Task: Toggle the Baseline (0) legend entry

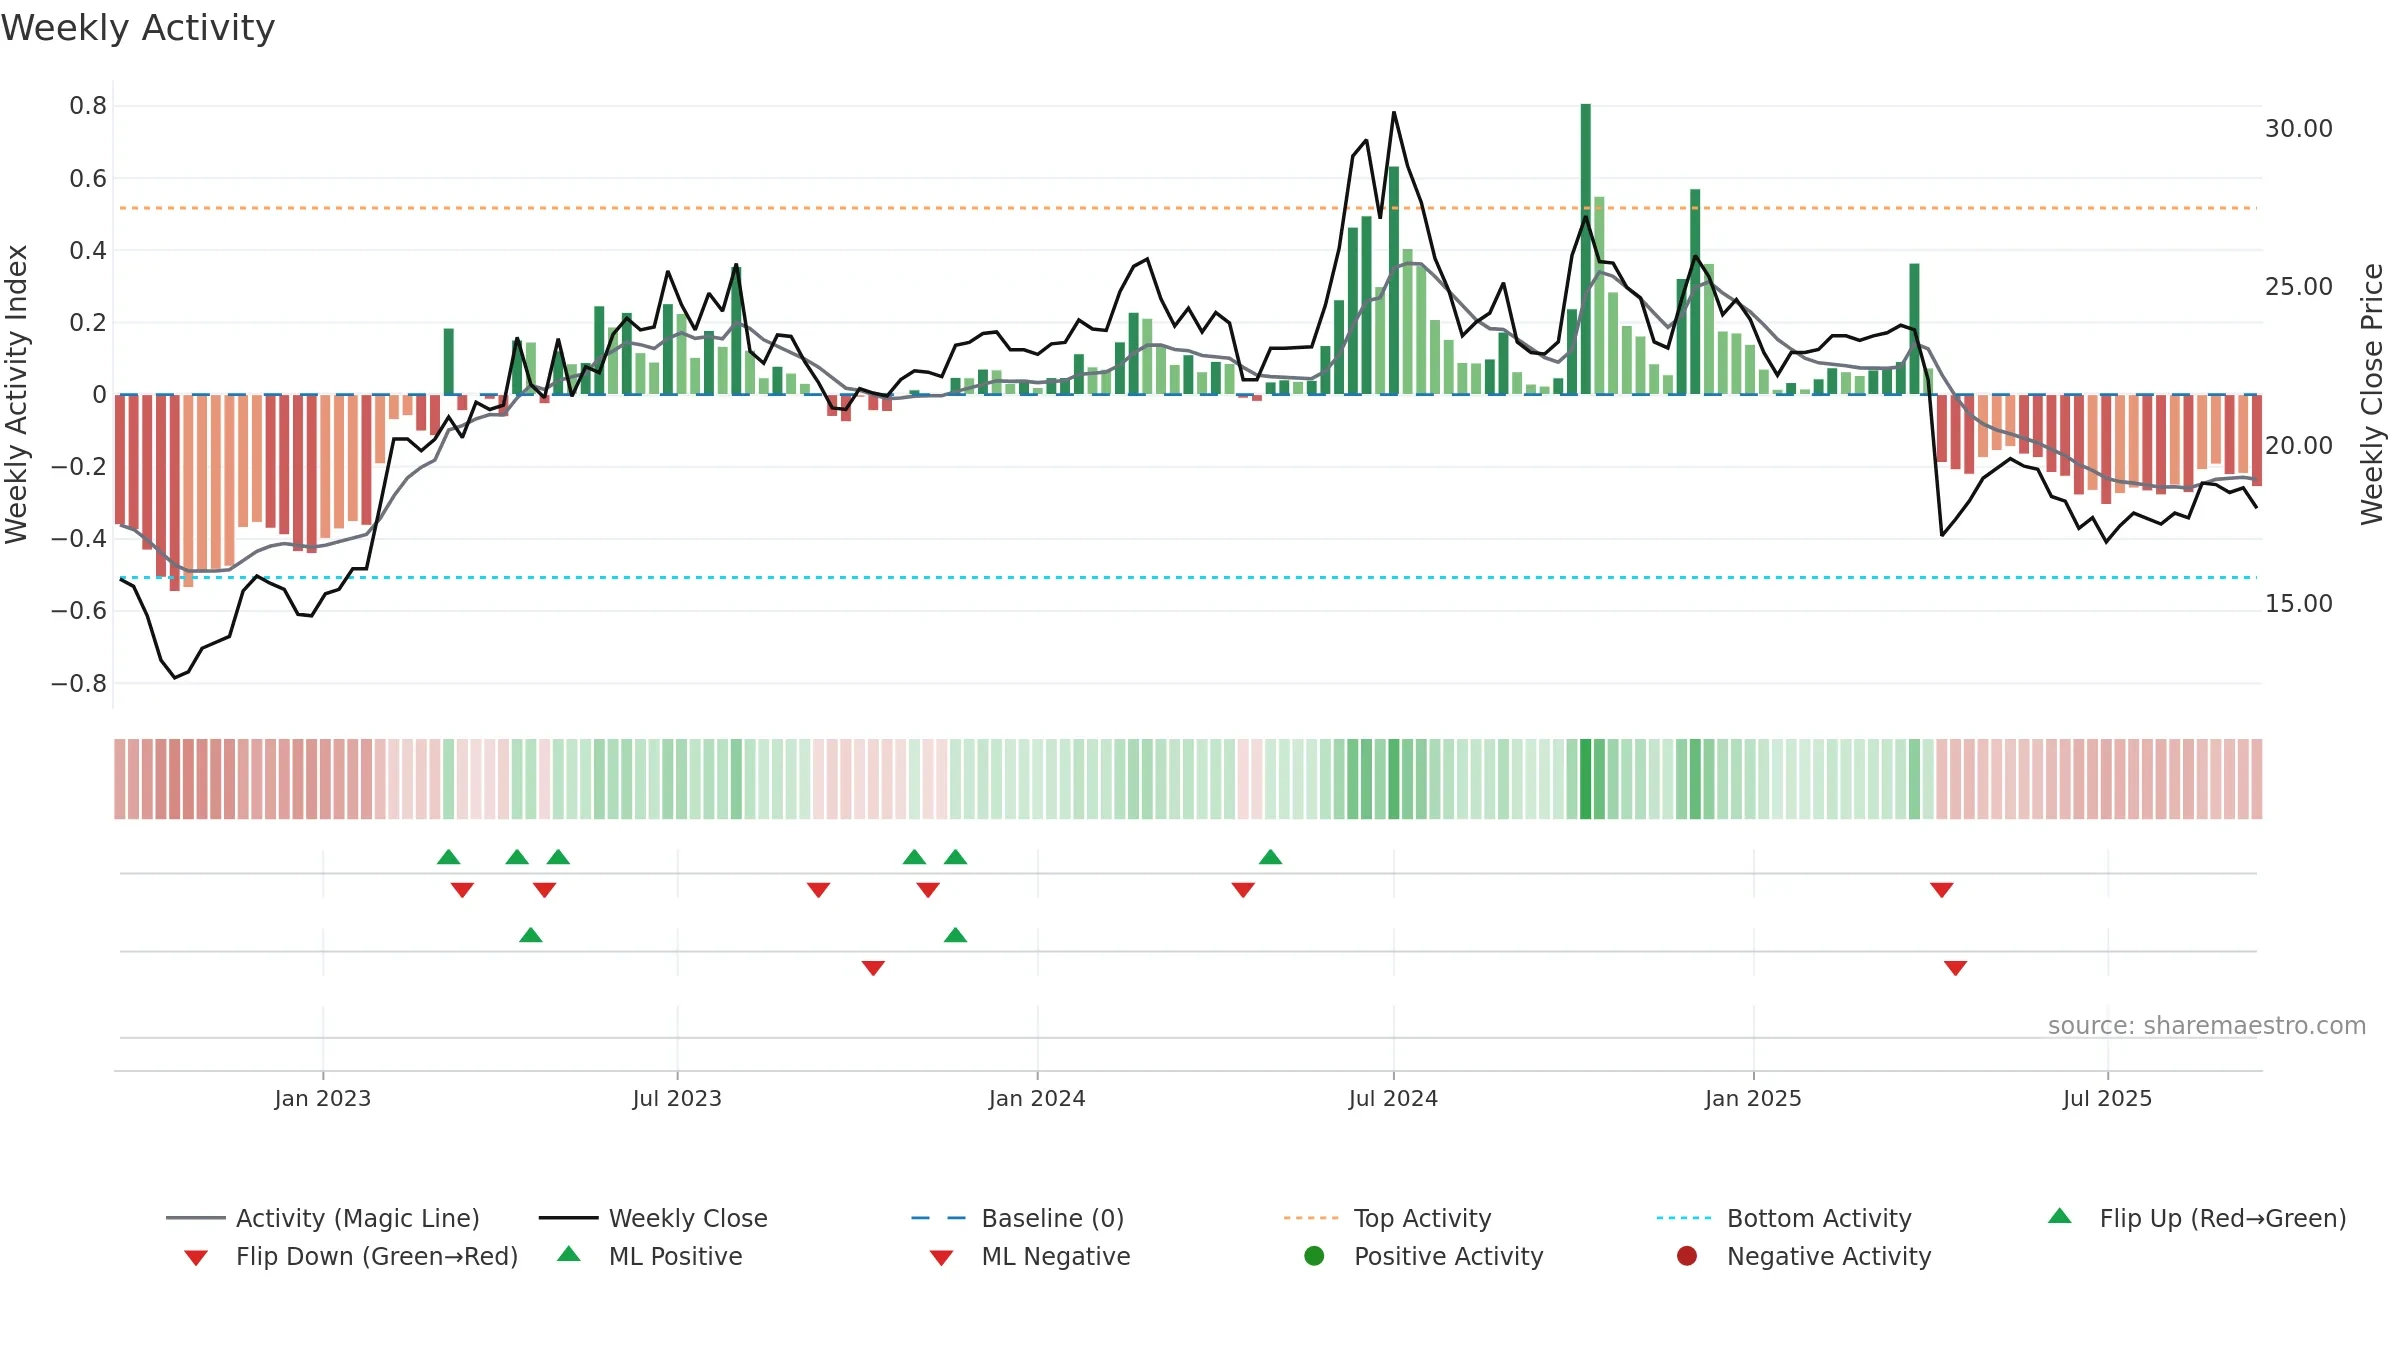Action: [1018, 1218]
